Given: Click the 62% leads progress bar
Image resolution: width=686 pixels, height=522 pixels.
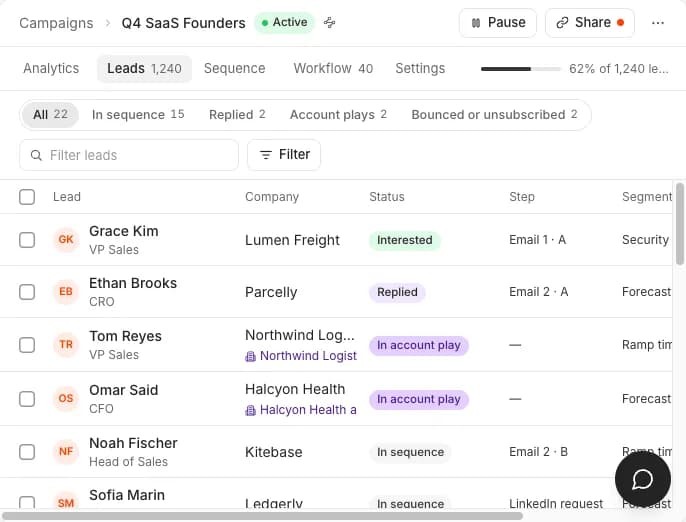Looking at the screenshot, I should click(x=521, y=69).
